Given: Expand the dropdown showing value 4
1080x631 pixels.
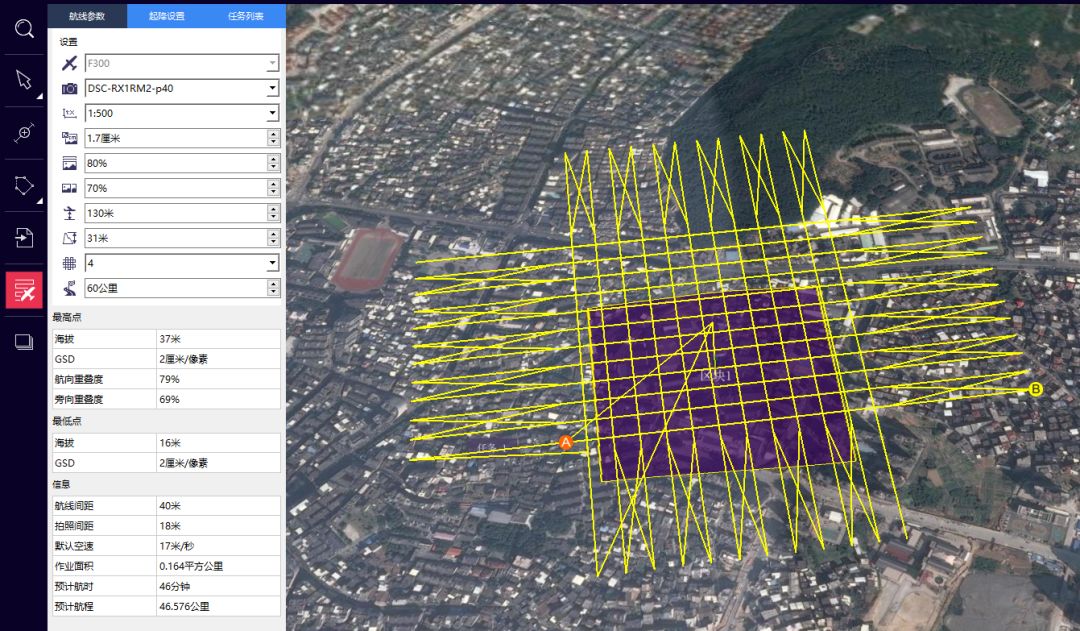Looking at the screenshot, I should 272,263.
